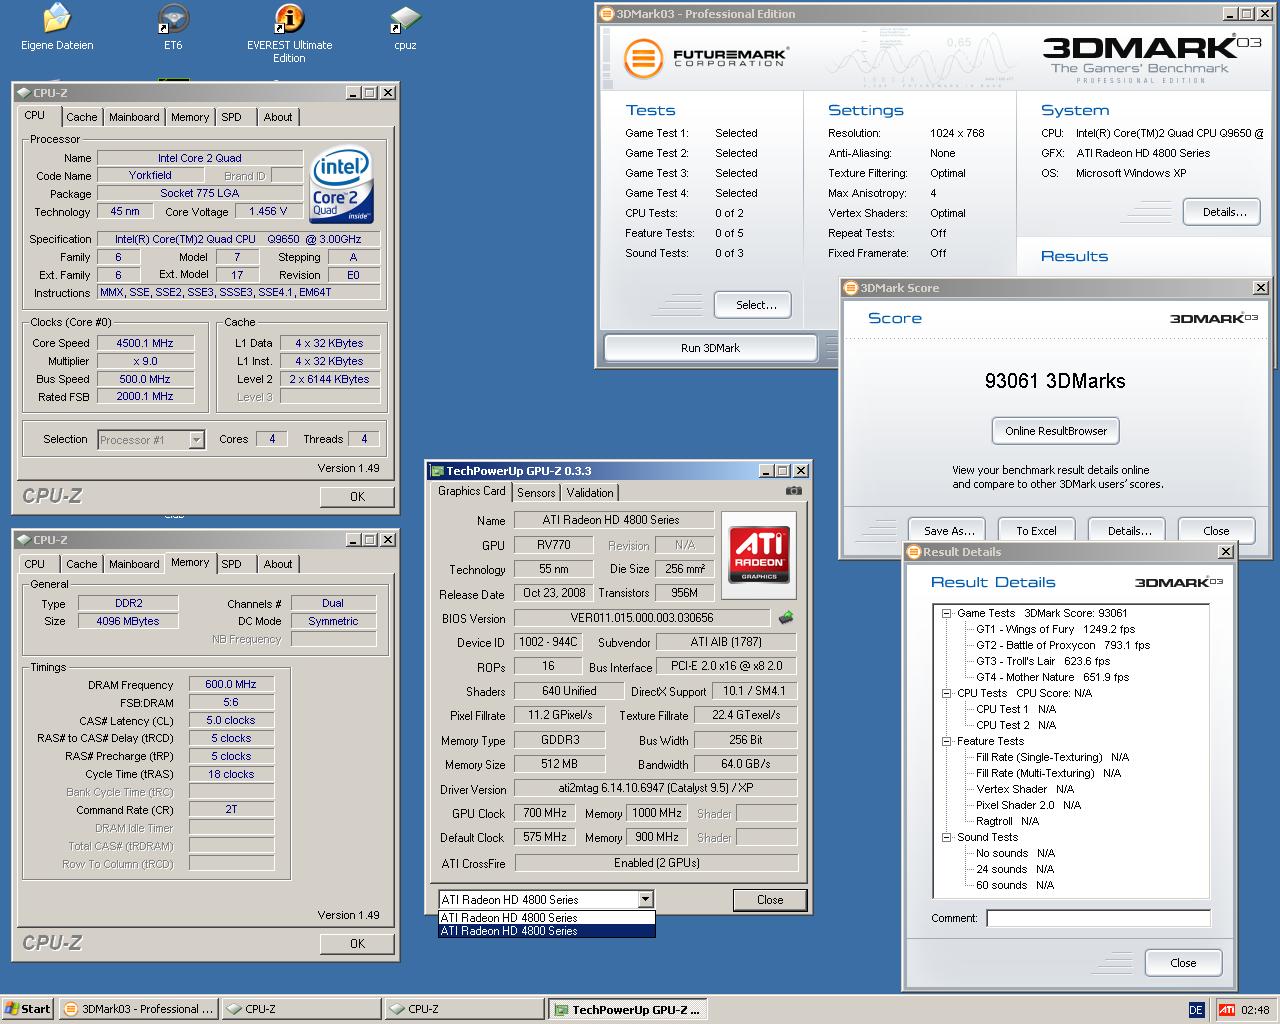Click the 93061 3DMarks score text
This screenshot has width=1280, height=1024.
click(1055, 381)
